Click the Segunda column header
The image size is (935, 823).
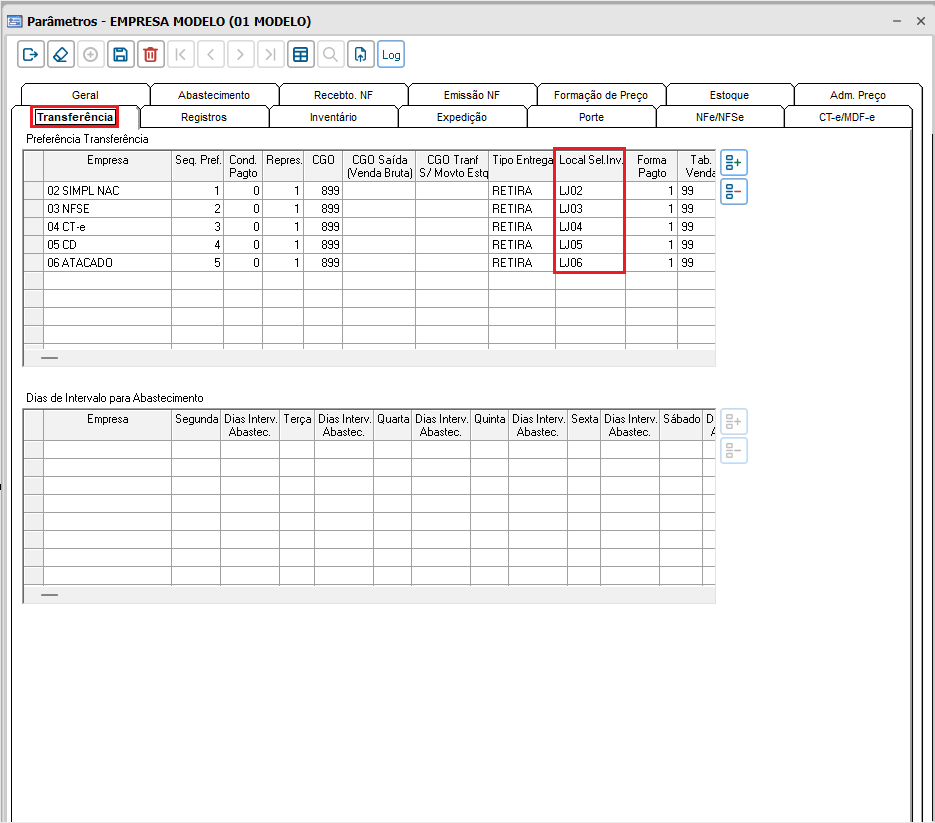(x=196, y=425)
